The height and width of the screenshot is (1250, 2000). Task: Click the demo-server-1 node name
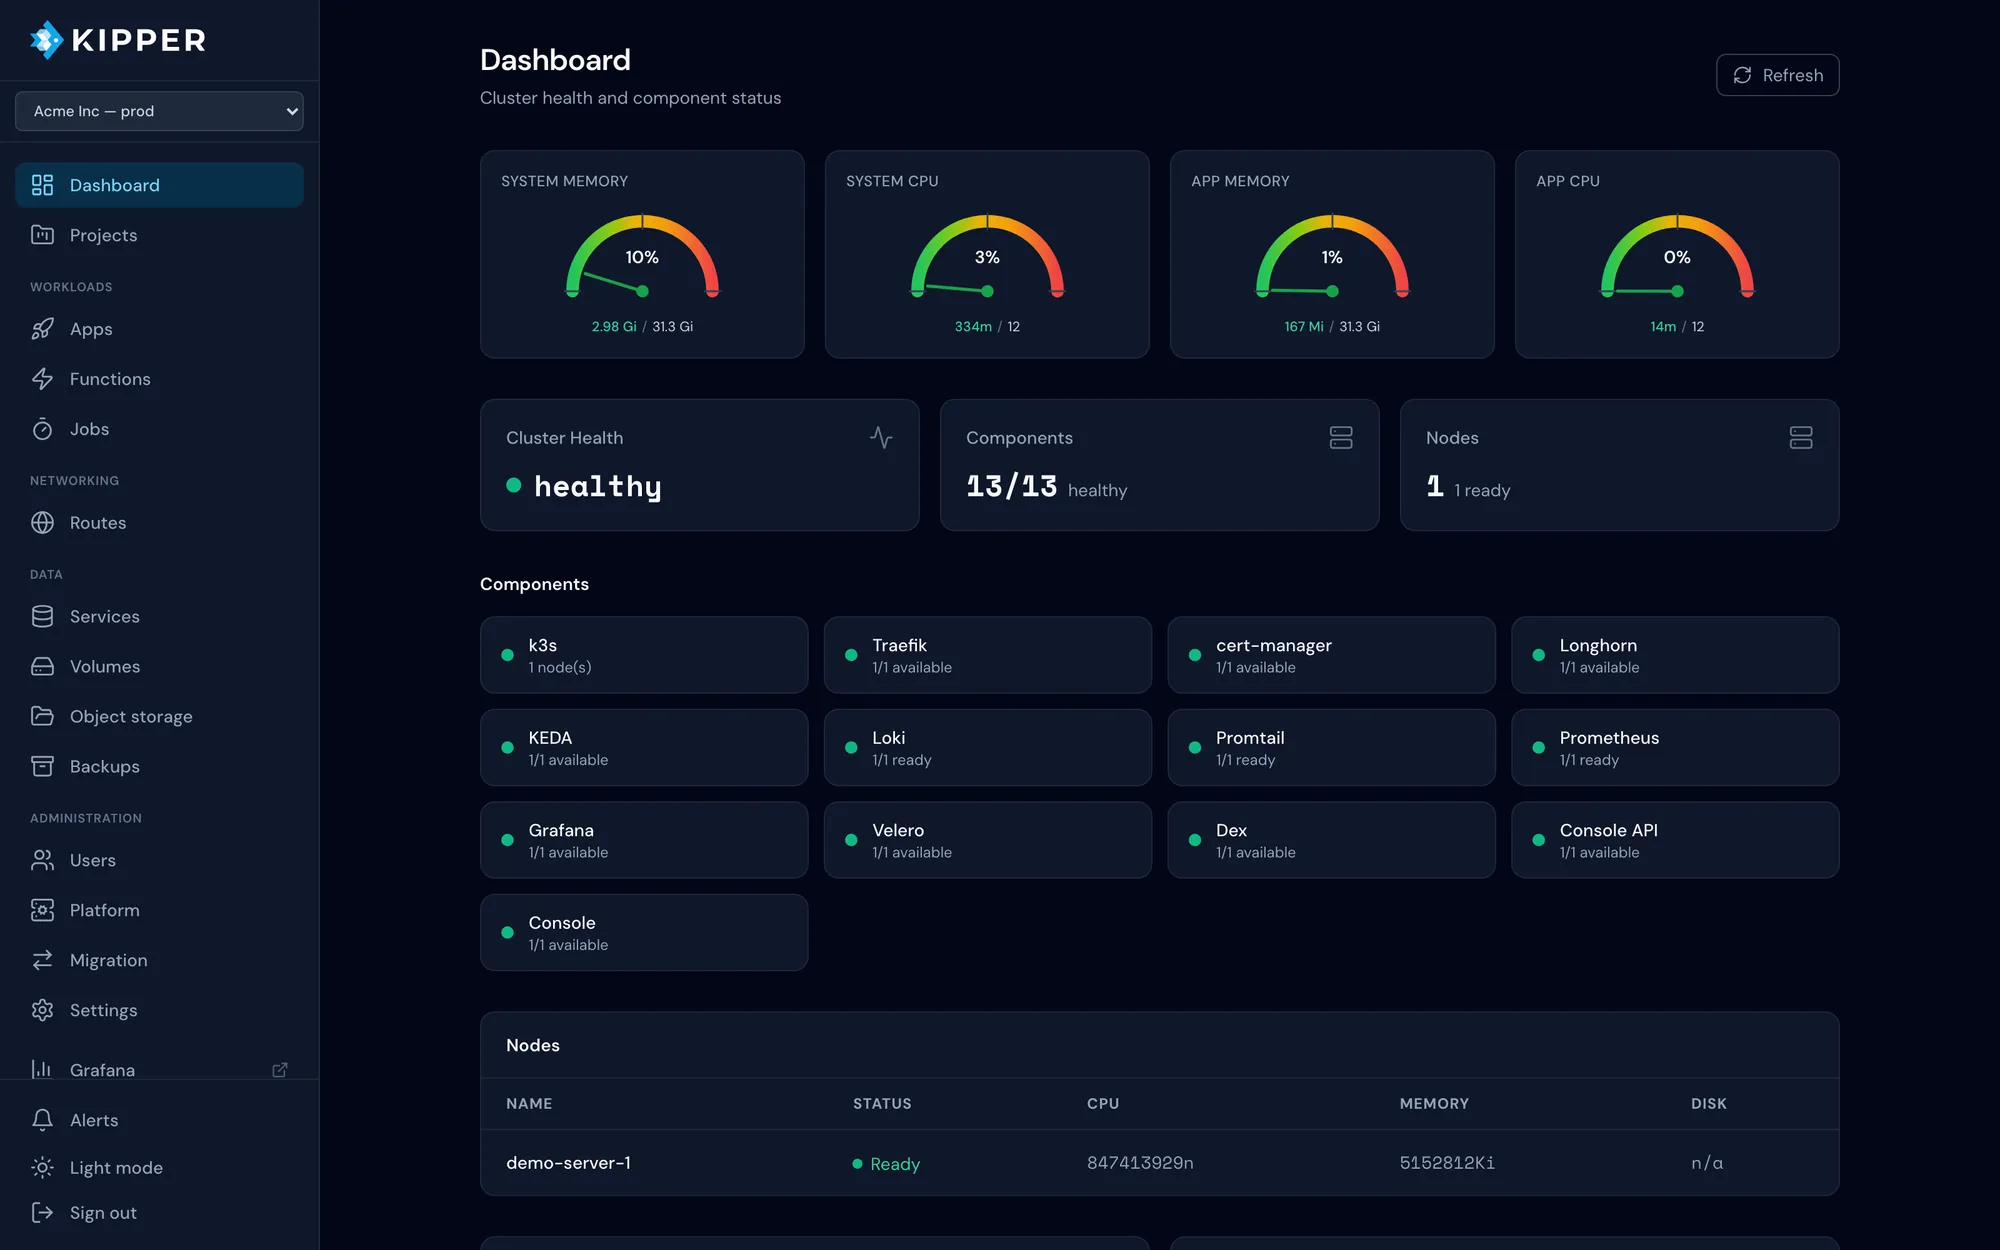click(x=568, y=1163)
